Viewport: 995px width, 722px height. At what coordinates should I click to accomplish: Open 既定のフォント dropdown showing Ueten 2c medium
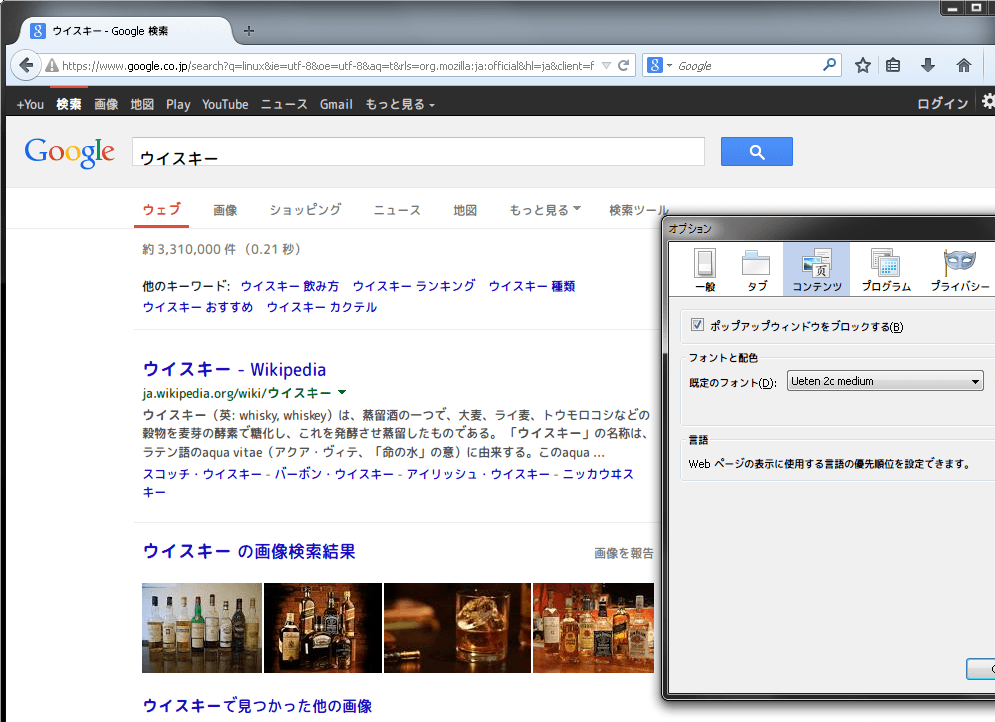click(x=885, y=381)
